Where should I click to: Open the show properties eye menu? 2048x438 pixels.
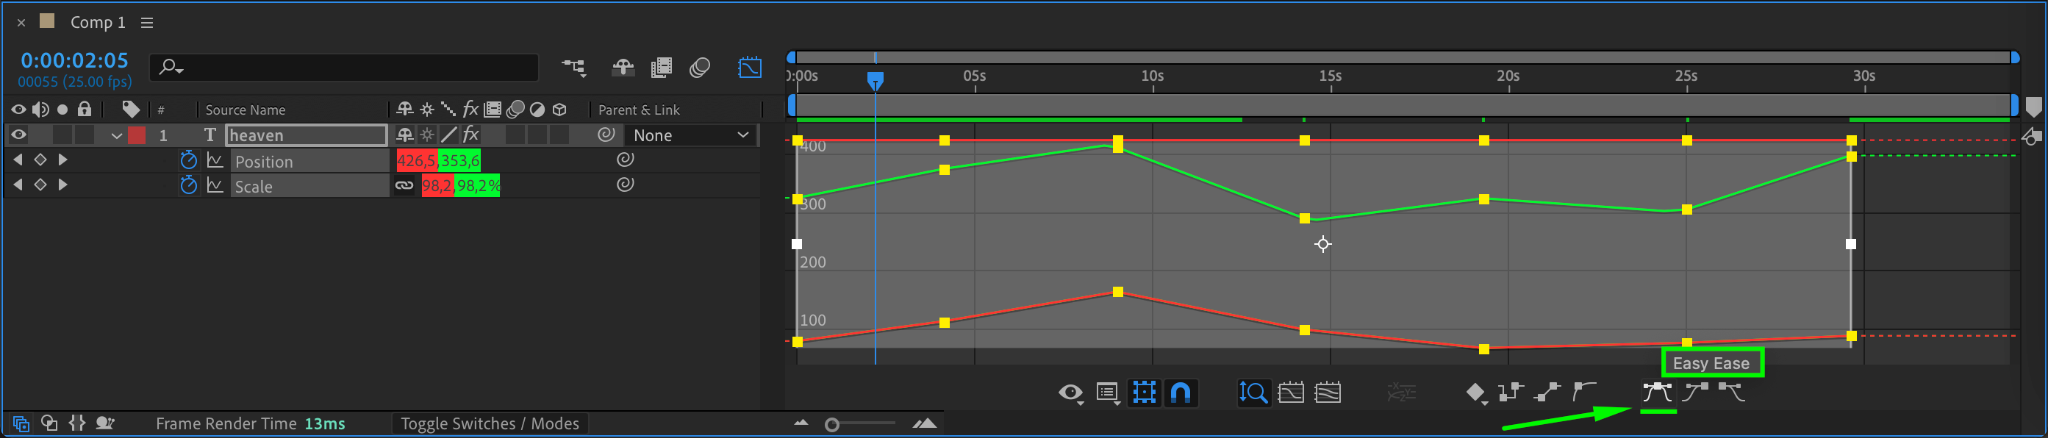1071,393
